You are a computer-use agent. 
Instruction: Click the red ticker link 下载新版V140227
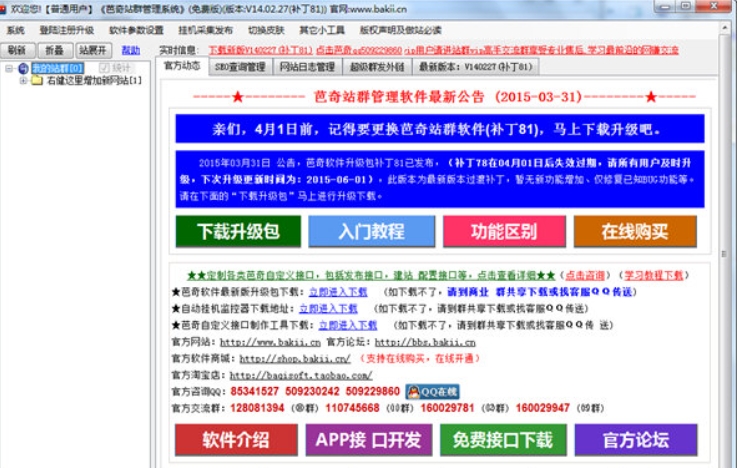coord(260,50)
